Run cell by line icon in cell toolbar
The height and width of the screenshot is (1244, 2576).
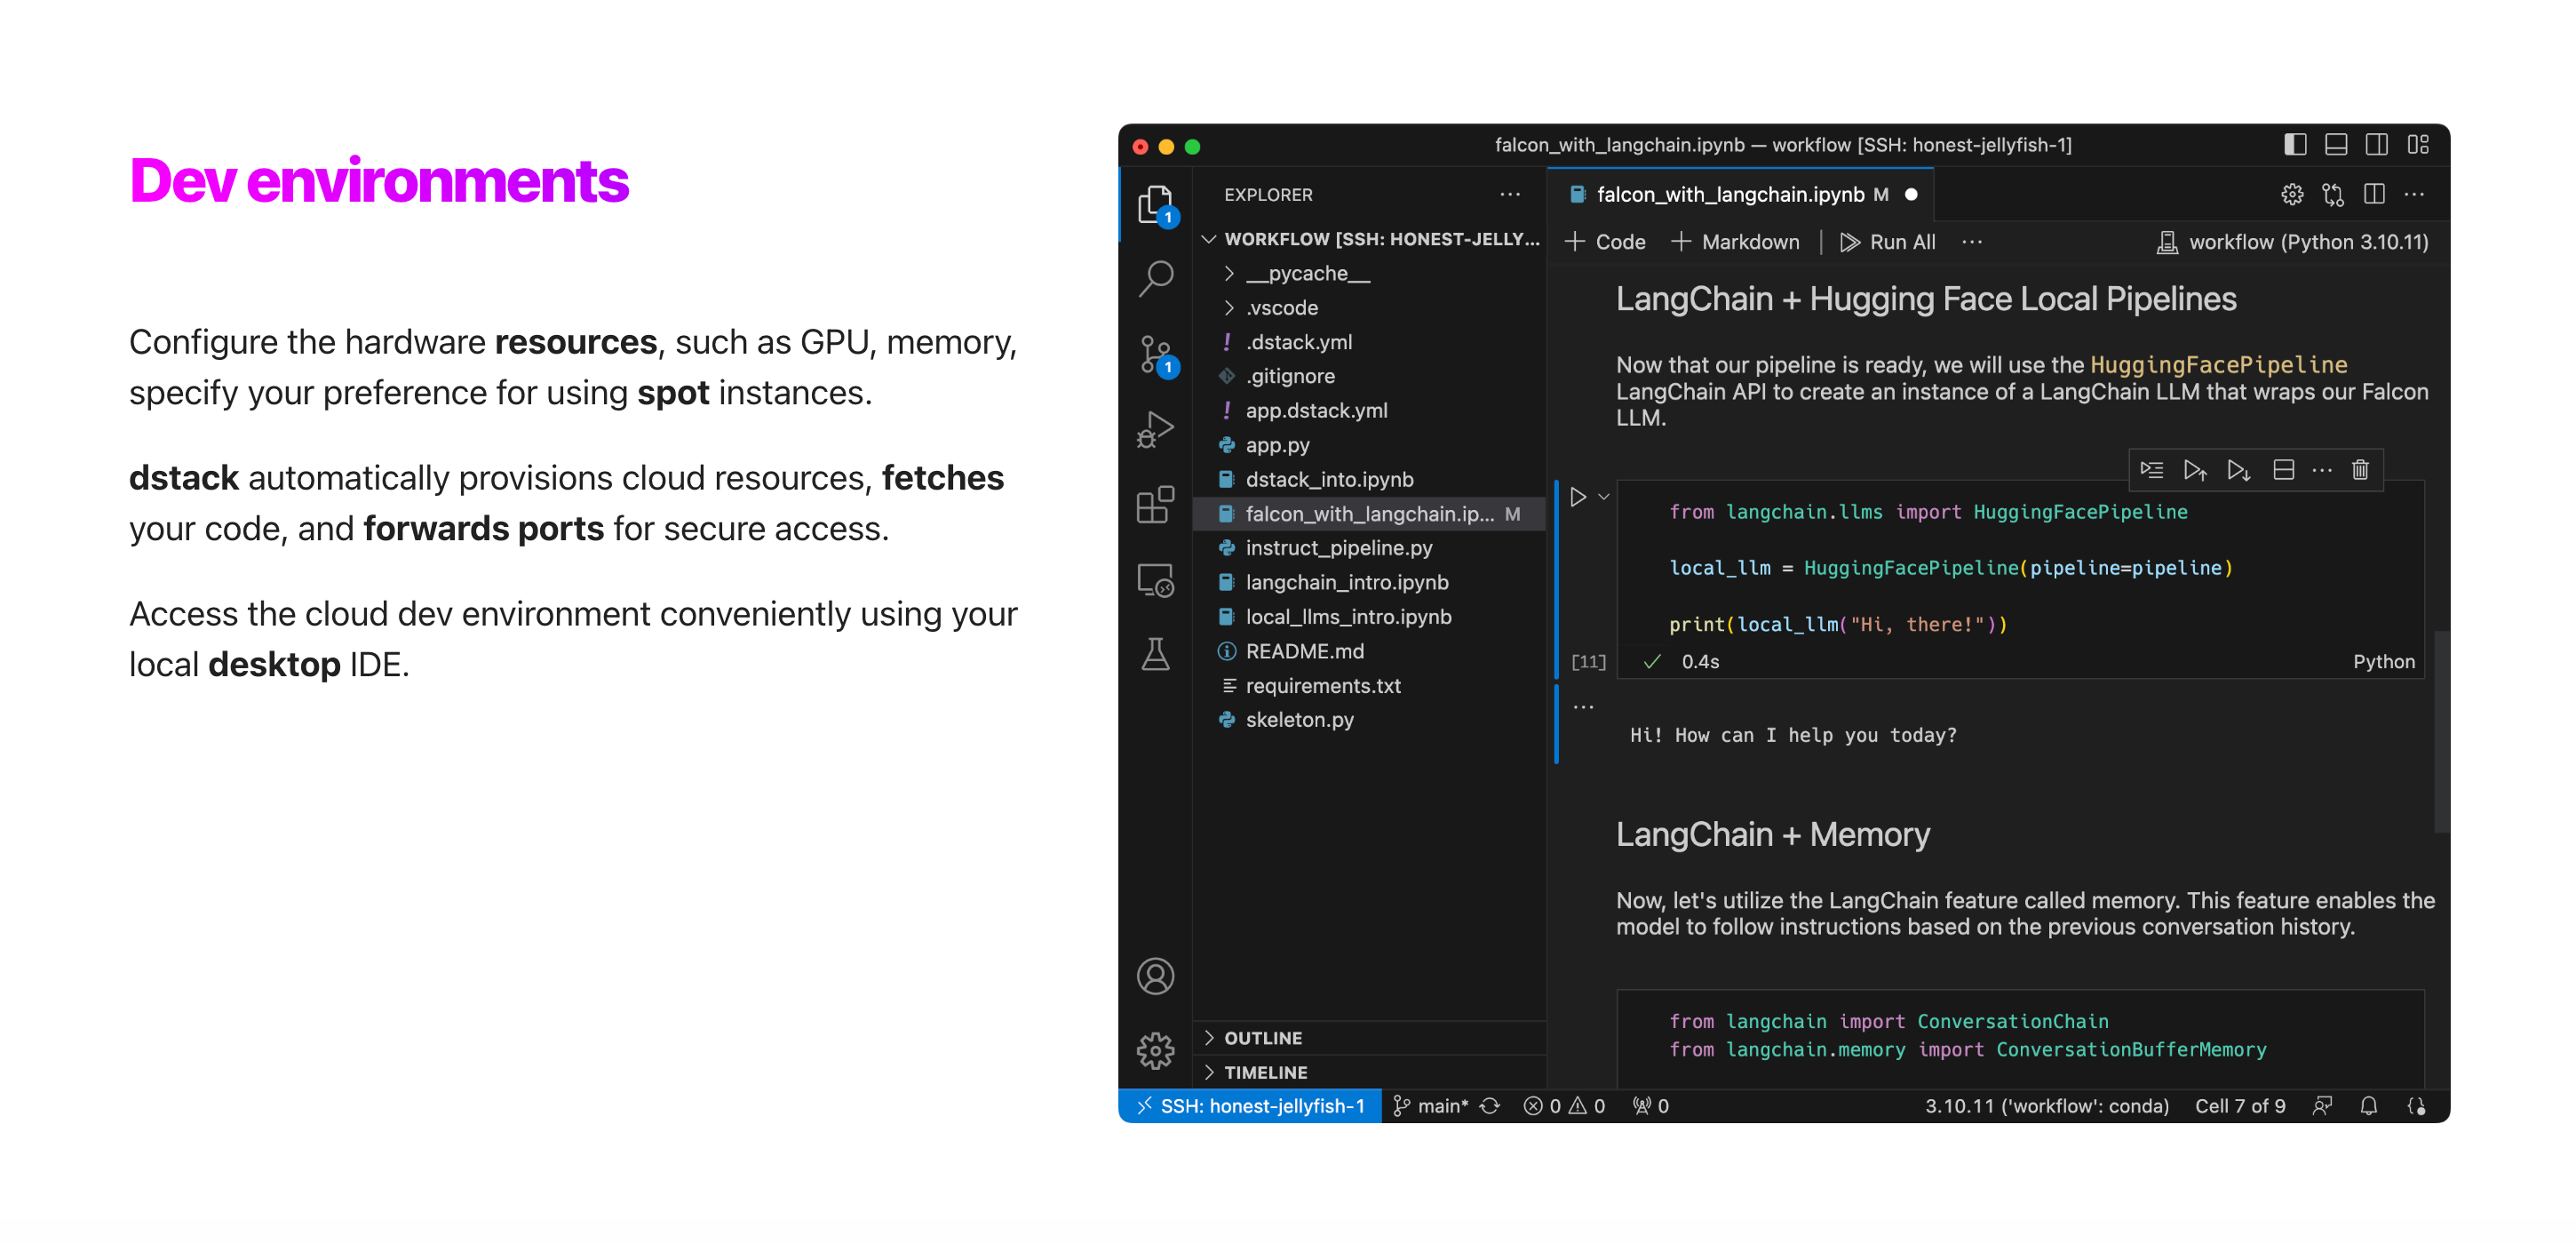(2152, 470)
